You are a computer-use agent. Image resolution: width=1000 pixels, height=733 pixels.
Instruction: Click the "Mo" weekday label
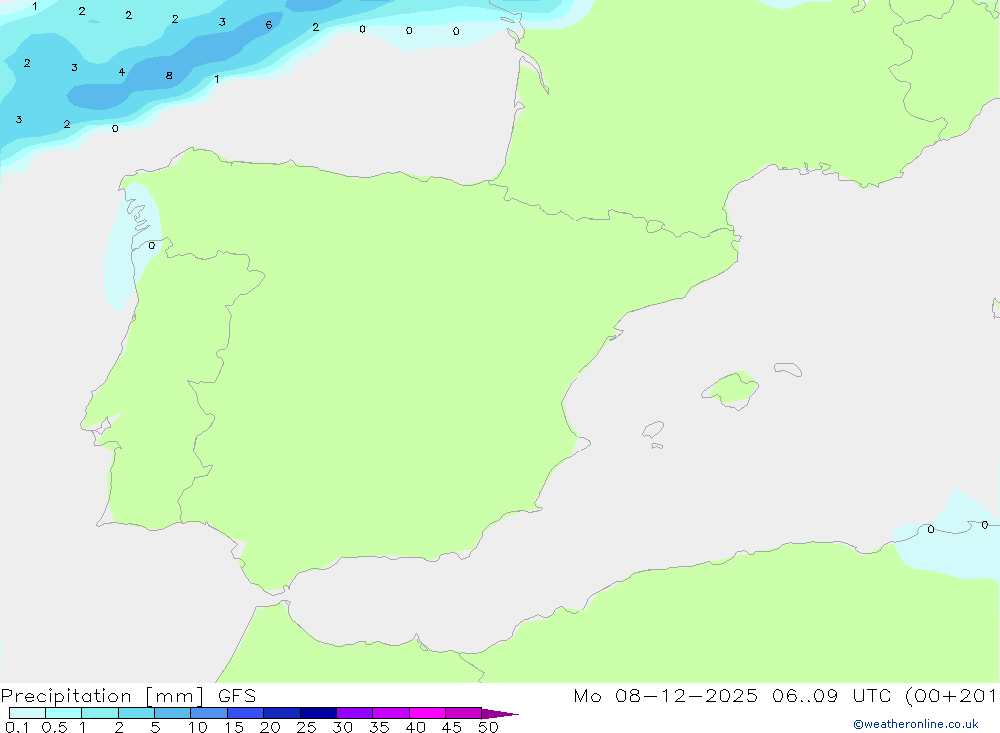pyautogui.click(x=587, y=695)
